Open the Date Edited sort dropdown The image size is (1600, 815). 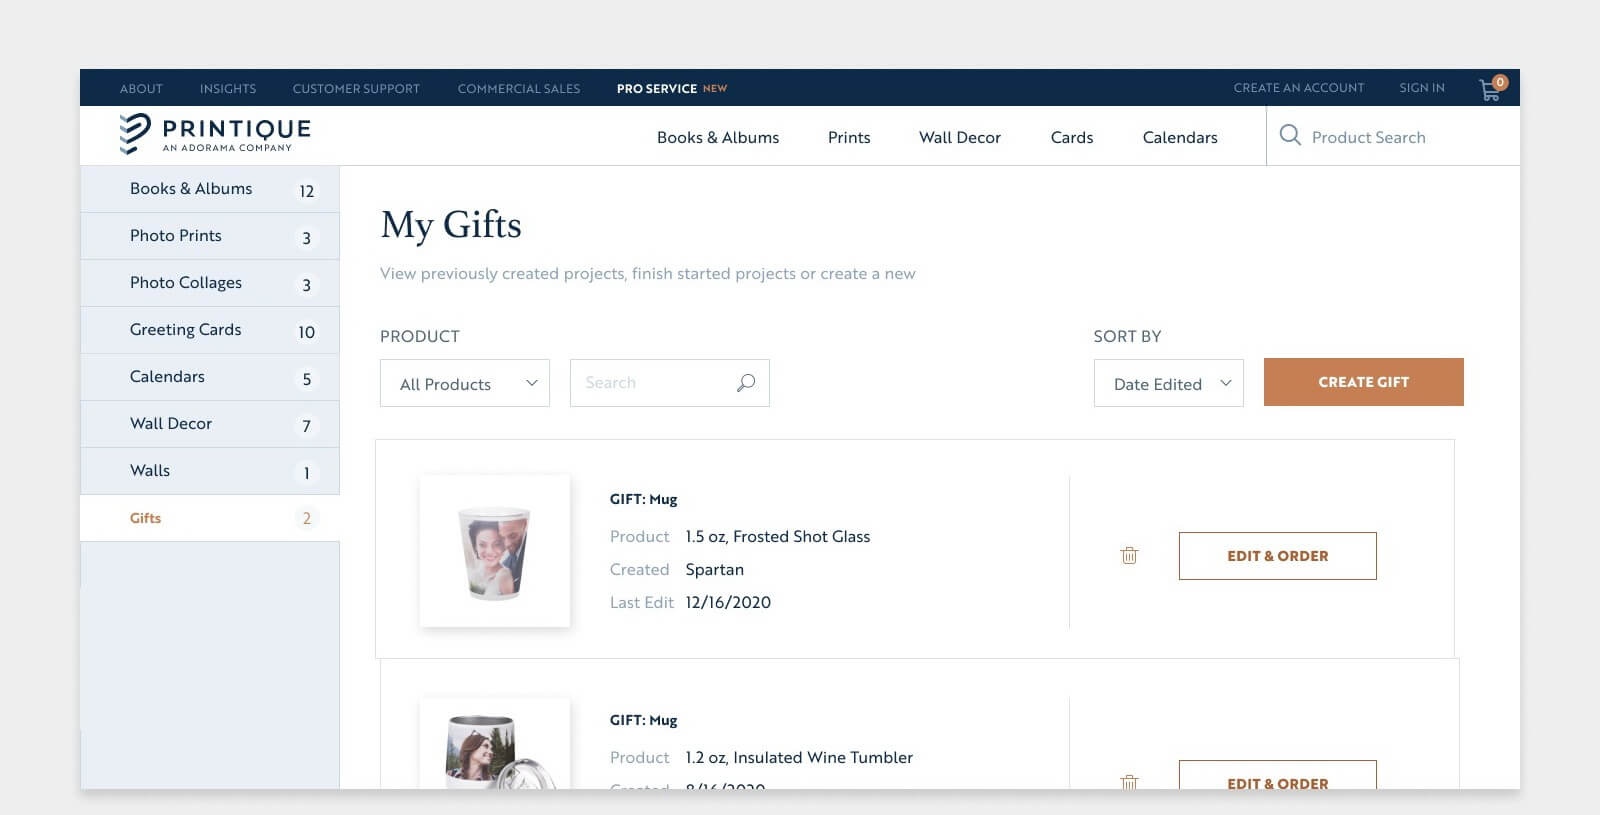click(x=1169, y=383)
